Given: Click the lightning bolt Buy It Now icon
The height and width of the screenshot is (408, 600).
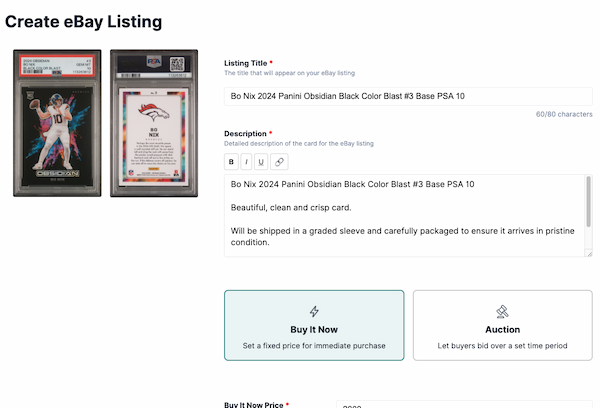Looking at the screenshot, I should pos(314,311).
